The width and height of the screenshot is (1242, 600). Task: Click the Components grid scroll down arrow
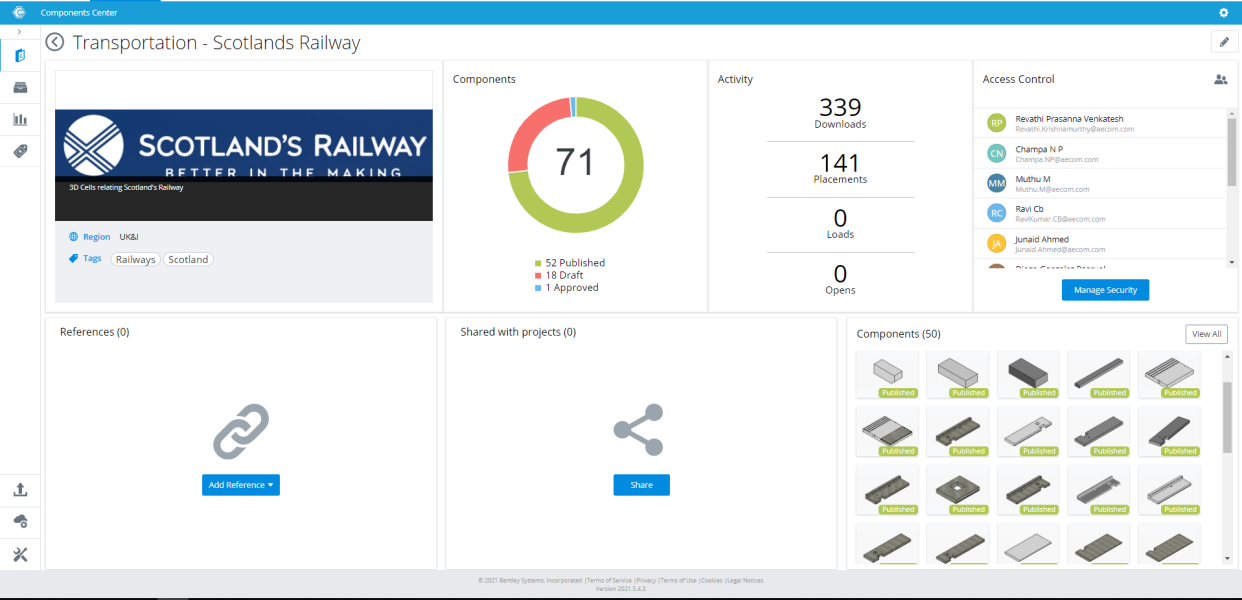pyautogui.click(x=1228, y=557)
